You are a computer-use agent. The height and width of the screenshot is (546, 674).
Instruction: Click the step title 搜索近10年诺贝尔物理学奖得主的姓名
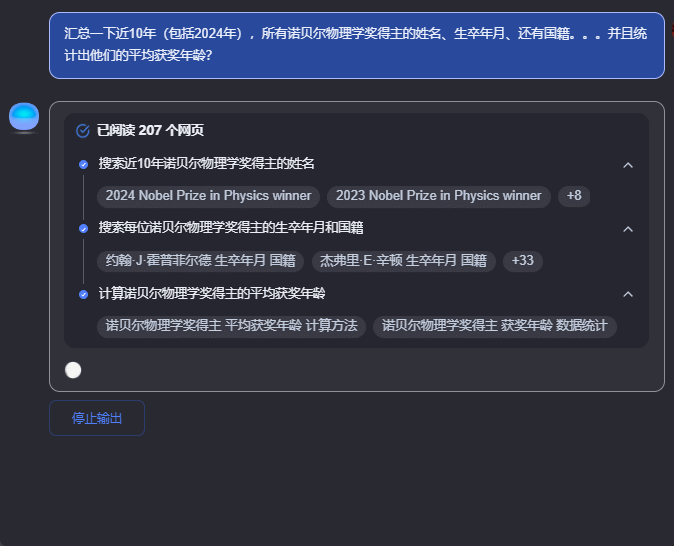206,164
